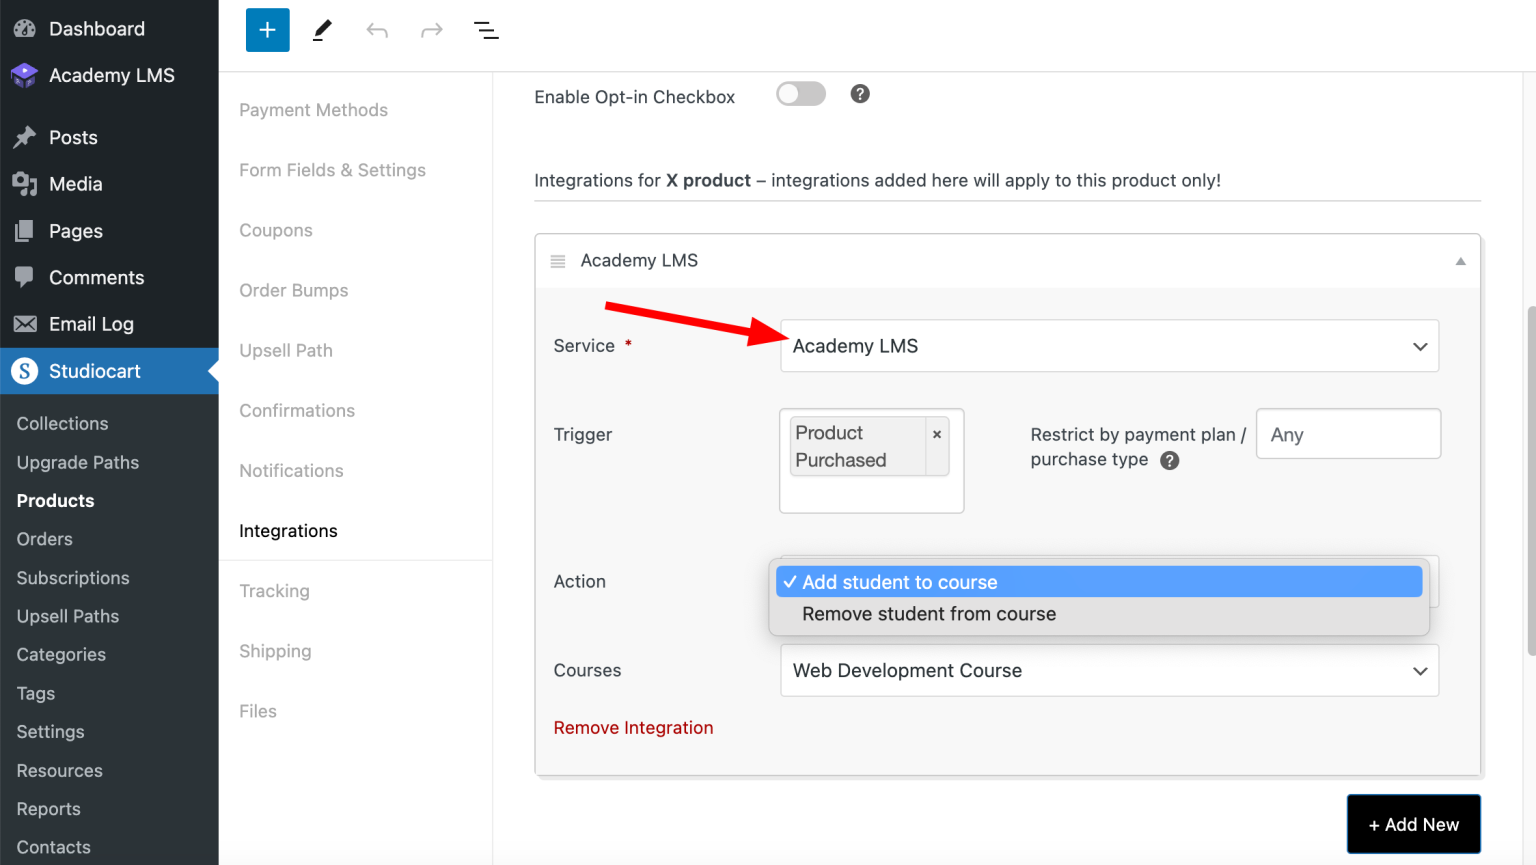Choose Remove student from course option
The image size is (1536, 865).
tap(1099, 614)
